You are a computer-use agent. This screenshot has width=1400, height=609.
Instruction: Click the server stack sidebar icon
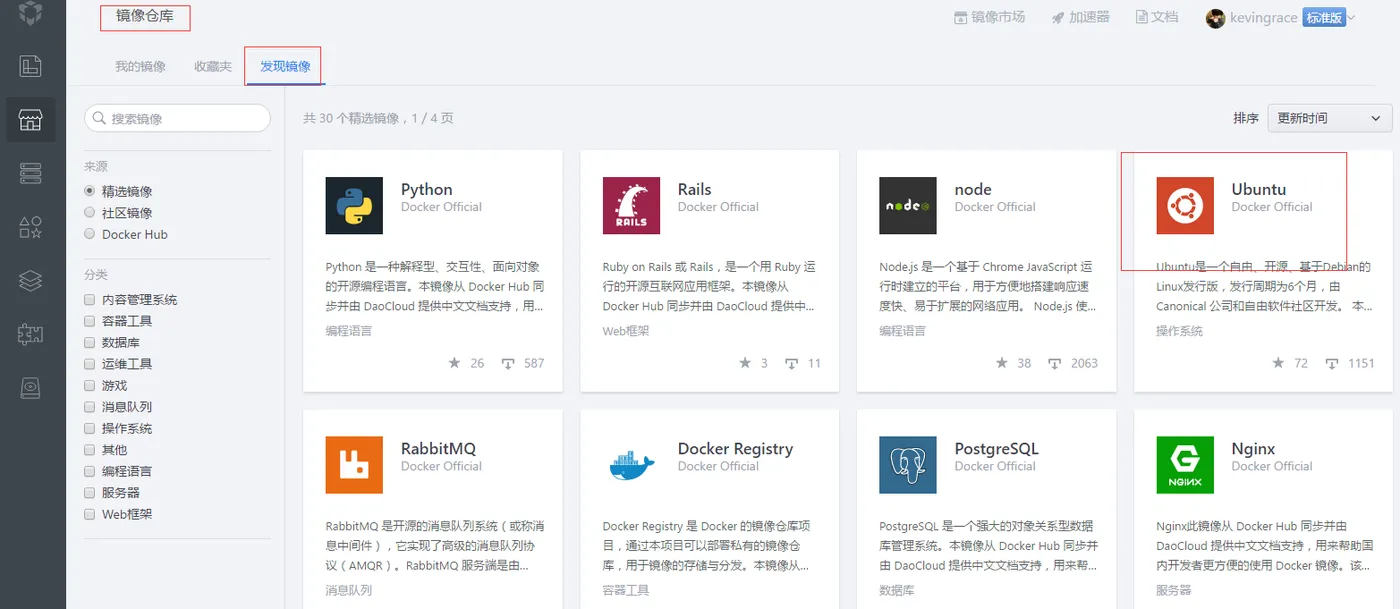click(30, 174)
